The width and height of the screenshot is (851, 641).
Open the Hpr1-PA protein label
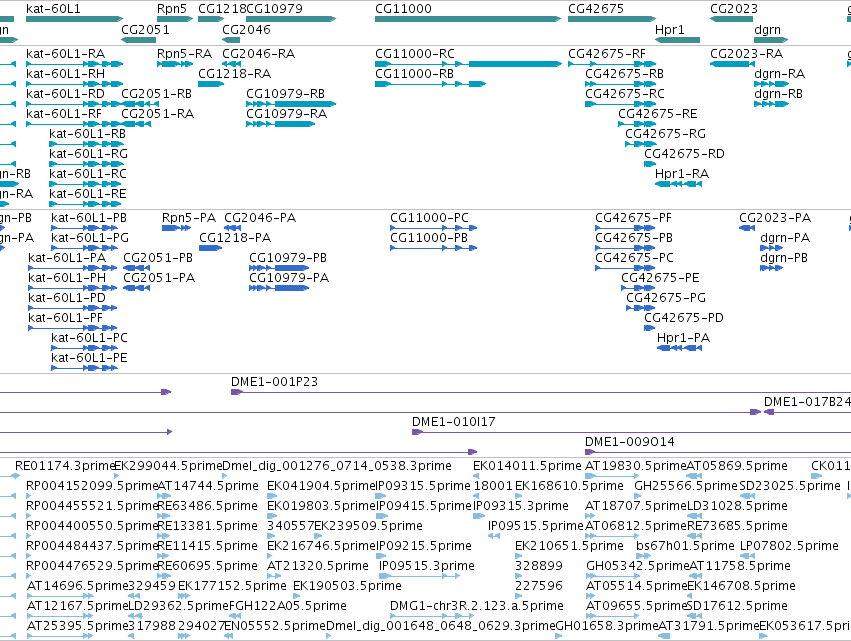(683, 338)
